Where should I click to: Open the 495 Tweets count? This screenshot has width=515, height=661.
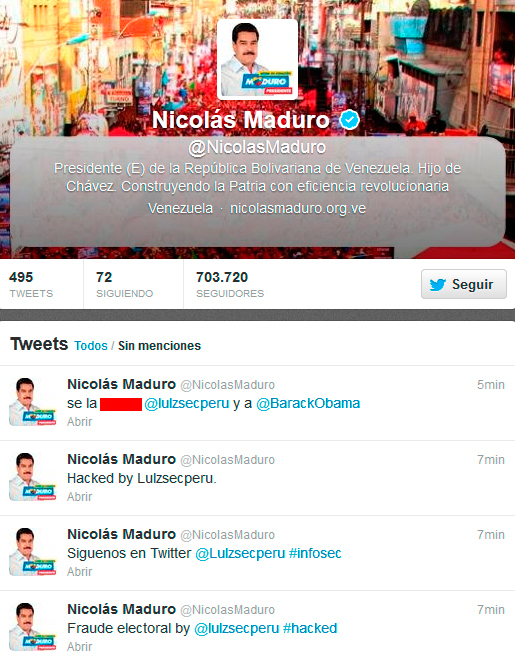pos(31,284)
